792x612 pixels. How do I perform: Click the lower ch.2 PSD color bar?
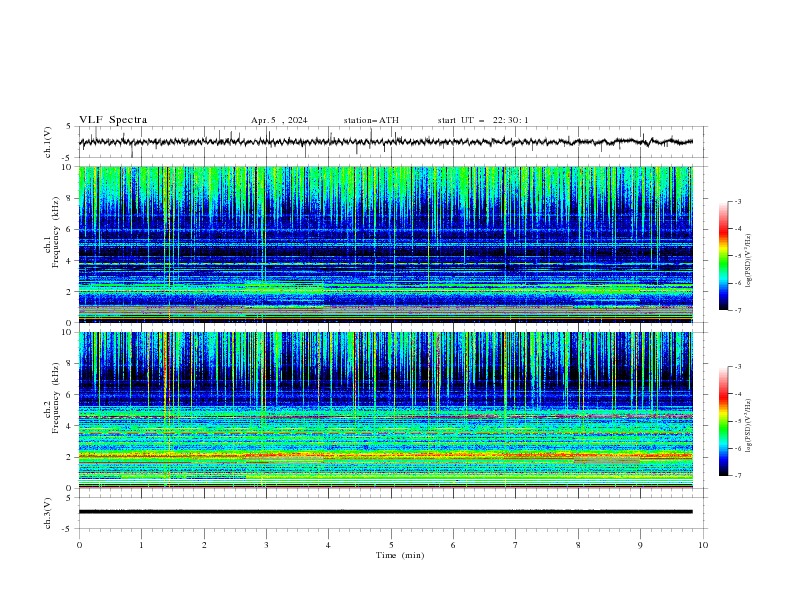pos(724,421)
